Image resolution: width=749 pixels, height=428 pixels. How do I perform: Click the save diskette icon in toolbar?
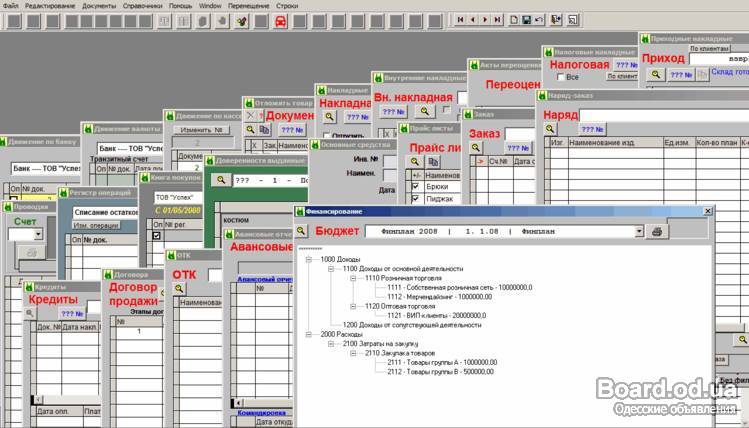click(526, 19)
